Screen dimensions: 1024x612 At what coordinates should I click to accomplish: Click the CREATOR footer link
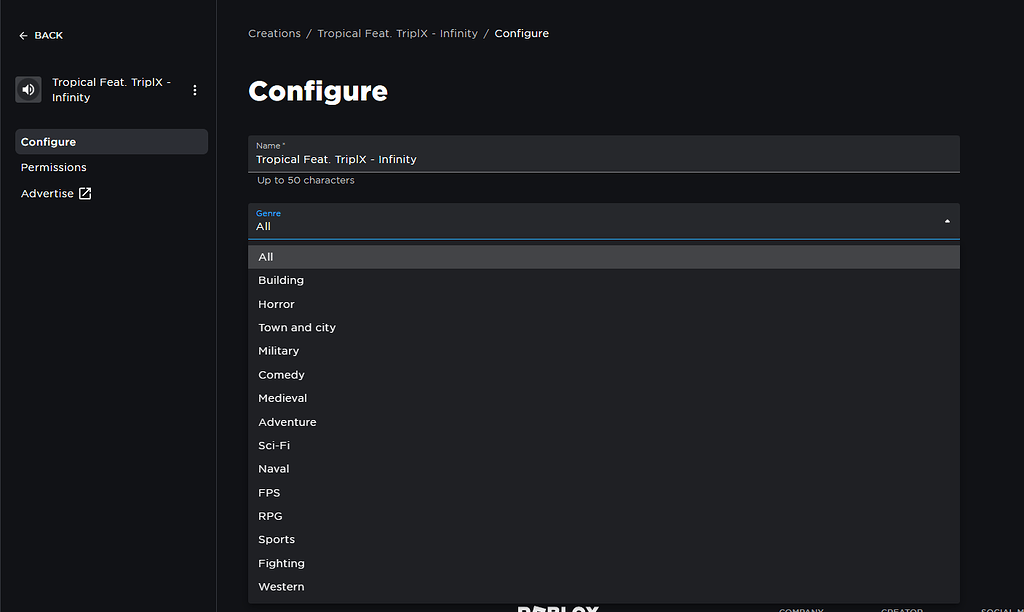pos(901,610)
